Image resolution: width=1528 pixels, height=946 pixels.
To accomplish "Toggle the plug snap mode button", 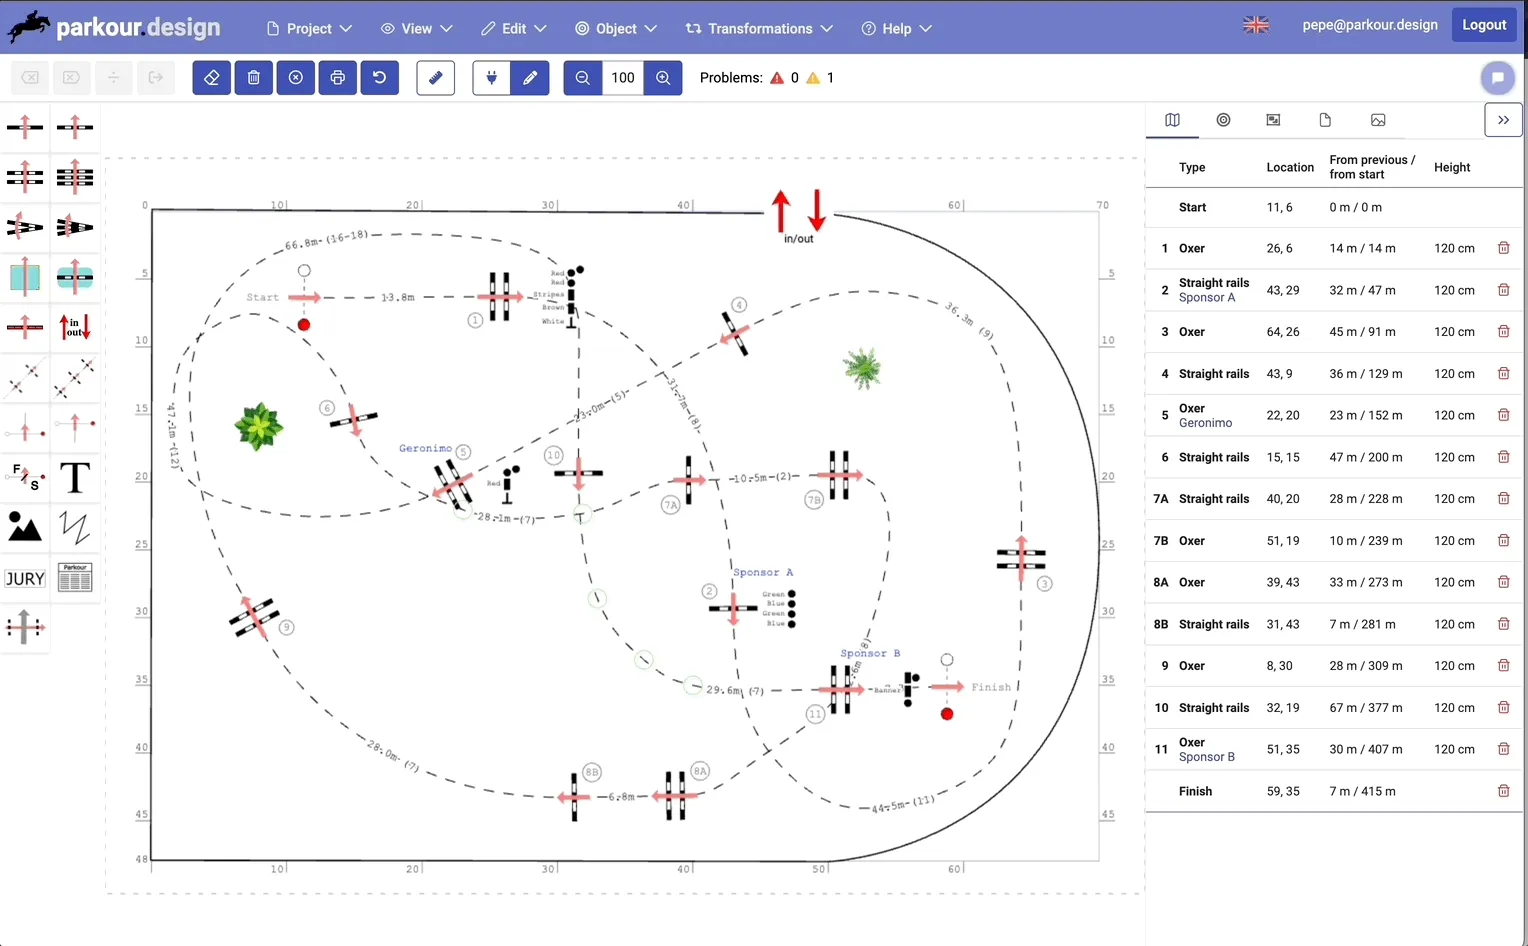I will click(491, 78).
